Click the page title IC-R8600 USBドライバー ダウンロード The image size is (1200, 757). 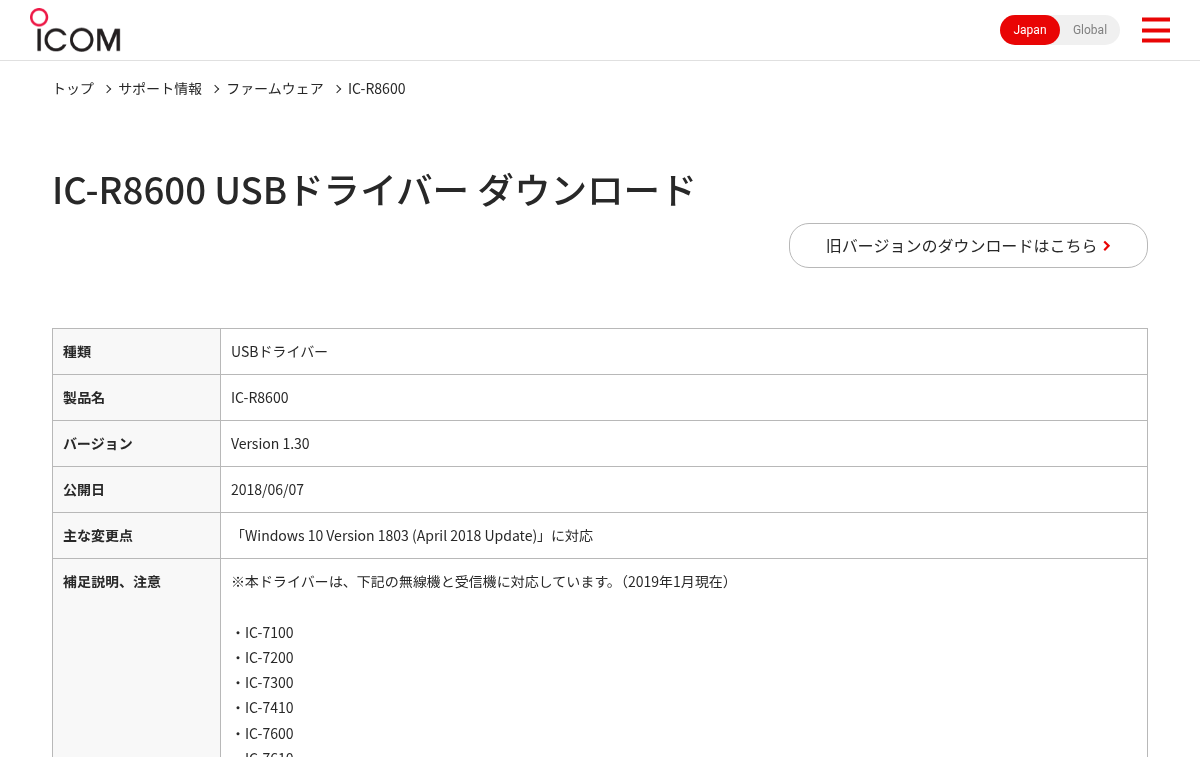(x=373, y=190)
